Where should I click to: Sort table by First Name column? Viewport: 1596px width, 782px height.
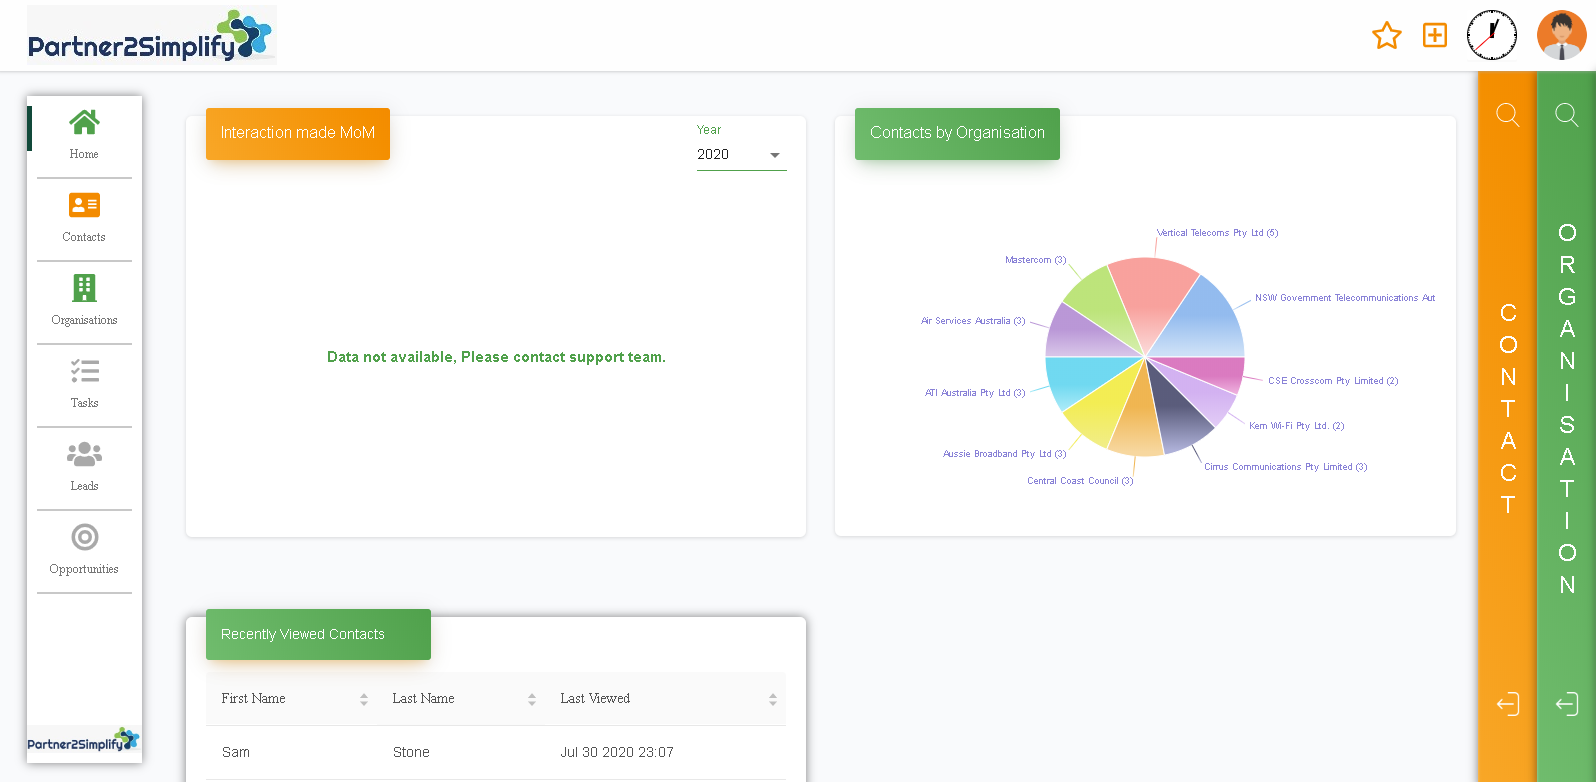point(363,699)
